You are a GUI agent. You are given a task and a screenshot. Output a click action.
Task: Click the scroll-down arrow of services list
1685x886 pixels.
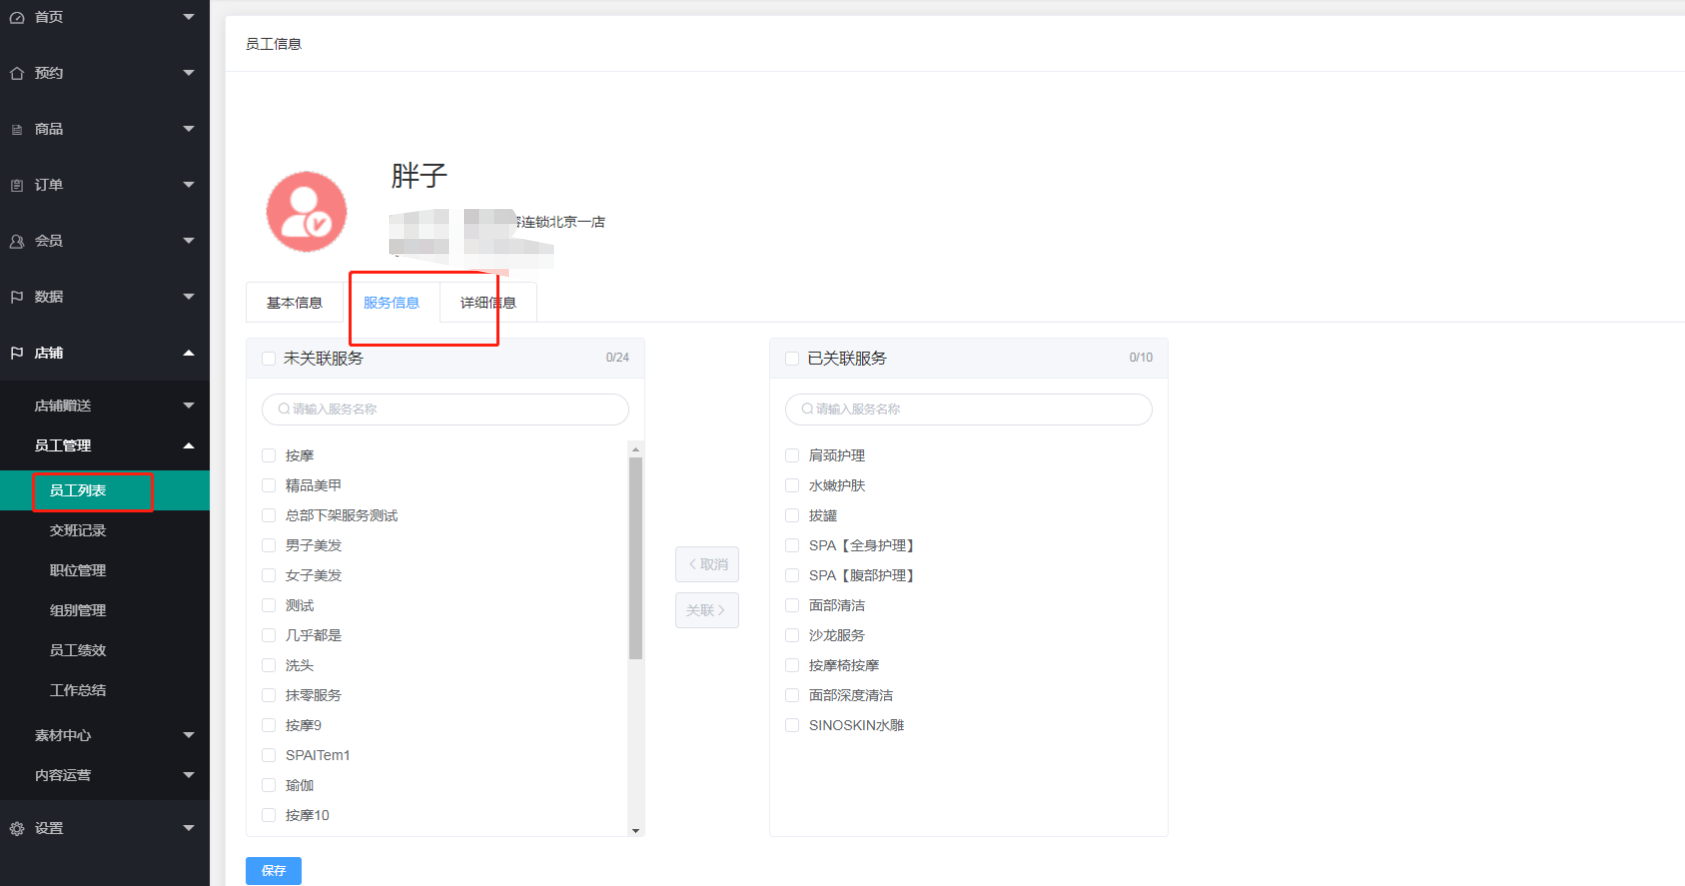click(x=635, y=830)
